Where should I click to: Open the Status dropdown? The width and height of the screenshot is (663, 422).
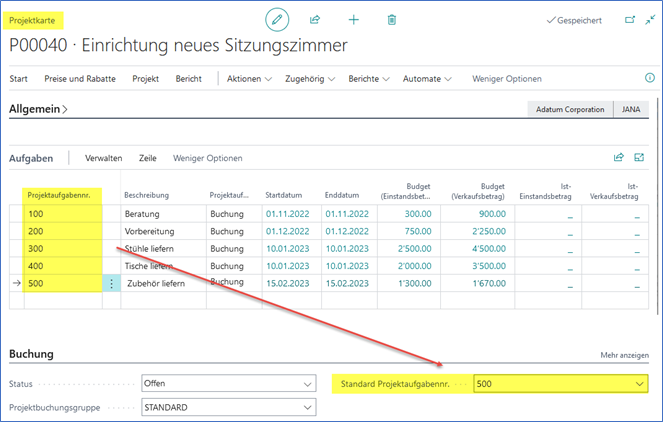[306, 384]
